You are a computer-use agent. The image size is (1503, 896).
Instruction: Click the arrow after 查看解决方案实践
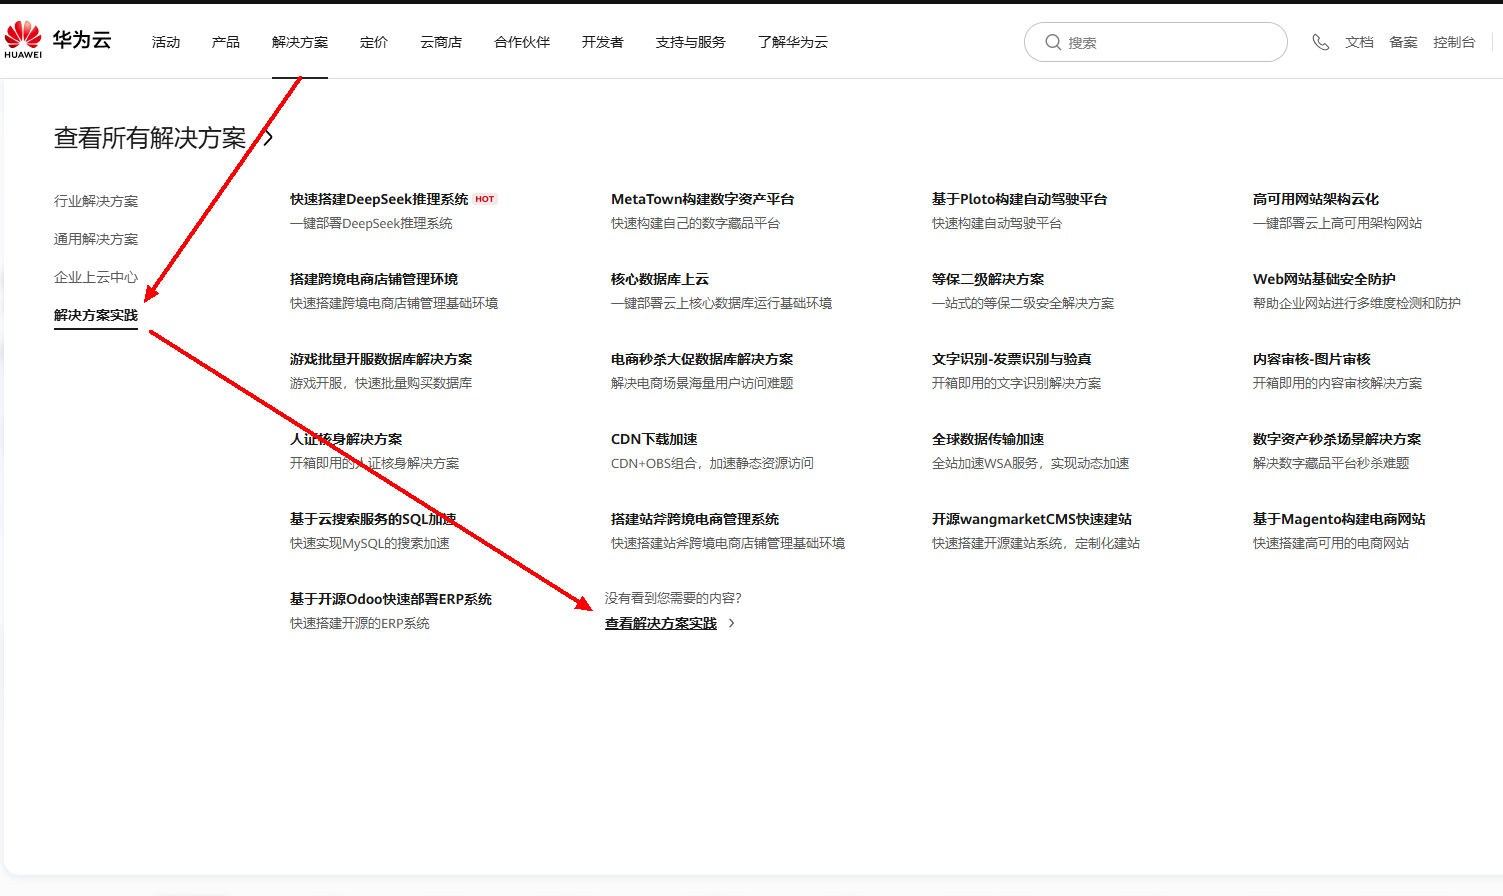pyautogui.click(x=732, y=623)
